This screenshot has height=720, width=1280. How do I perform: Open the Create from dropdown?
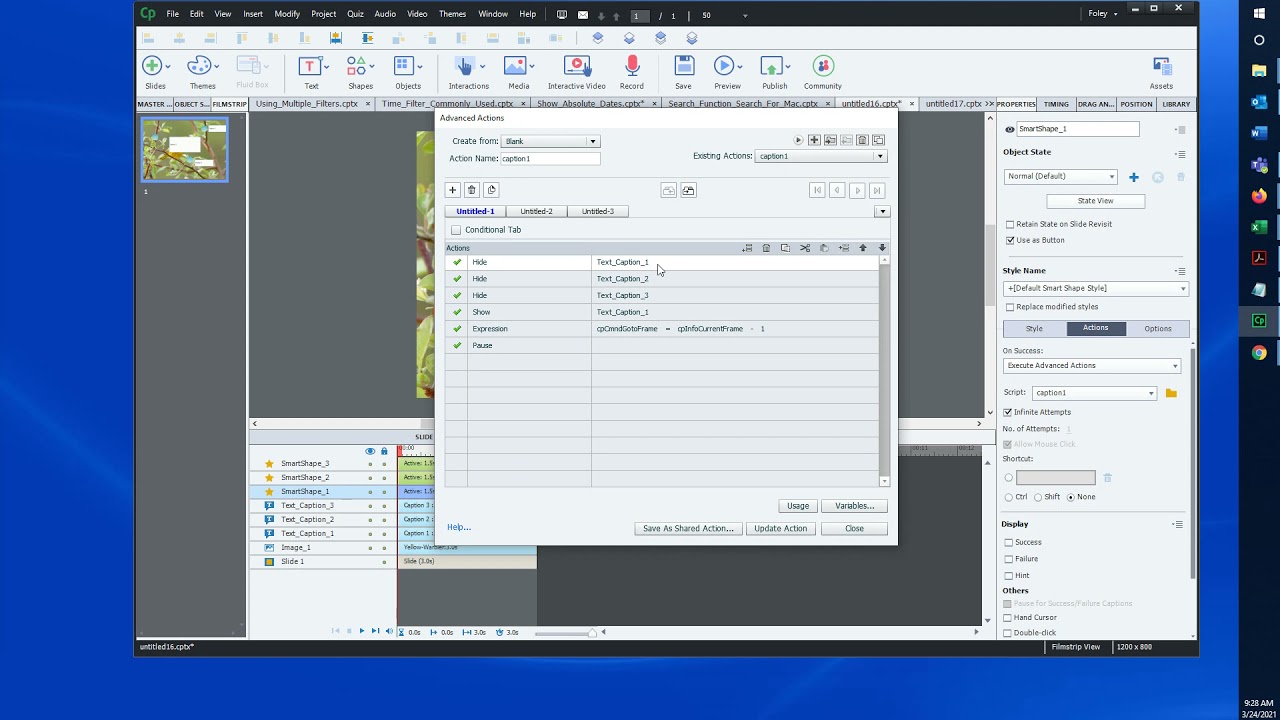click(549, 141)
